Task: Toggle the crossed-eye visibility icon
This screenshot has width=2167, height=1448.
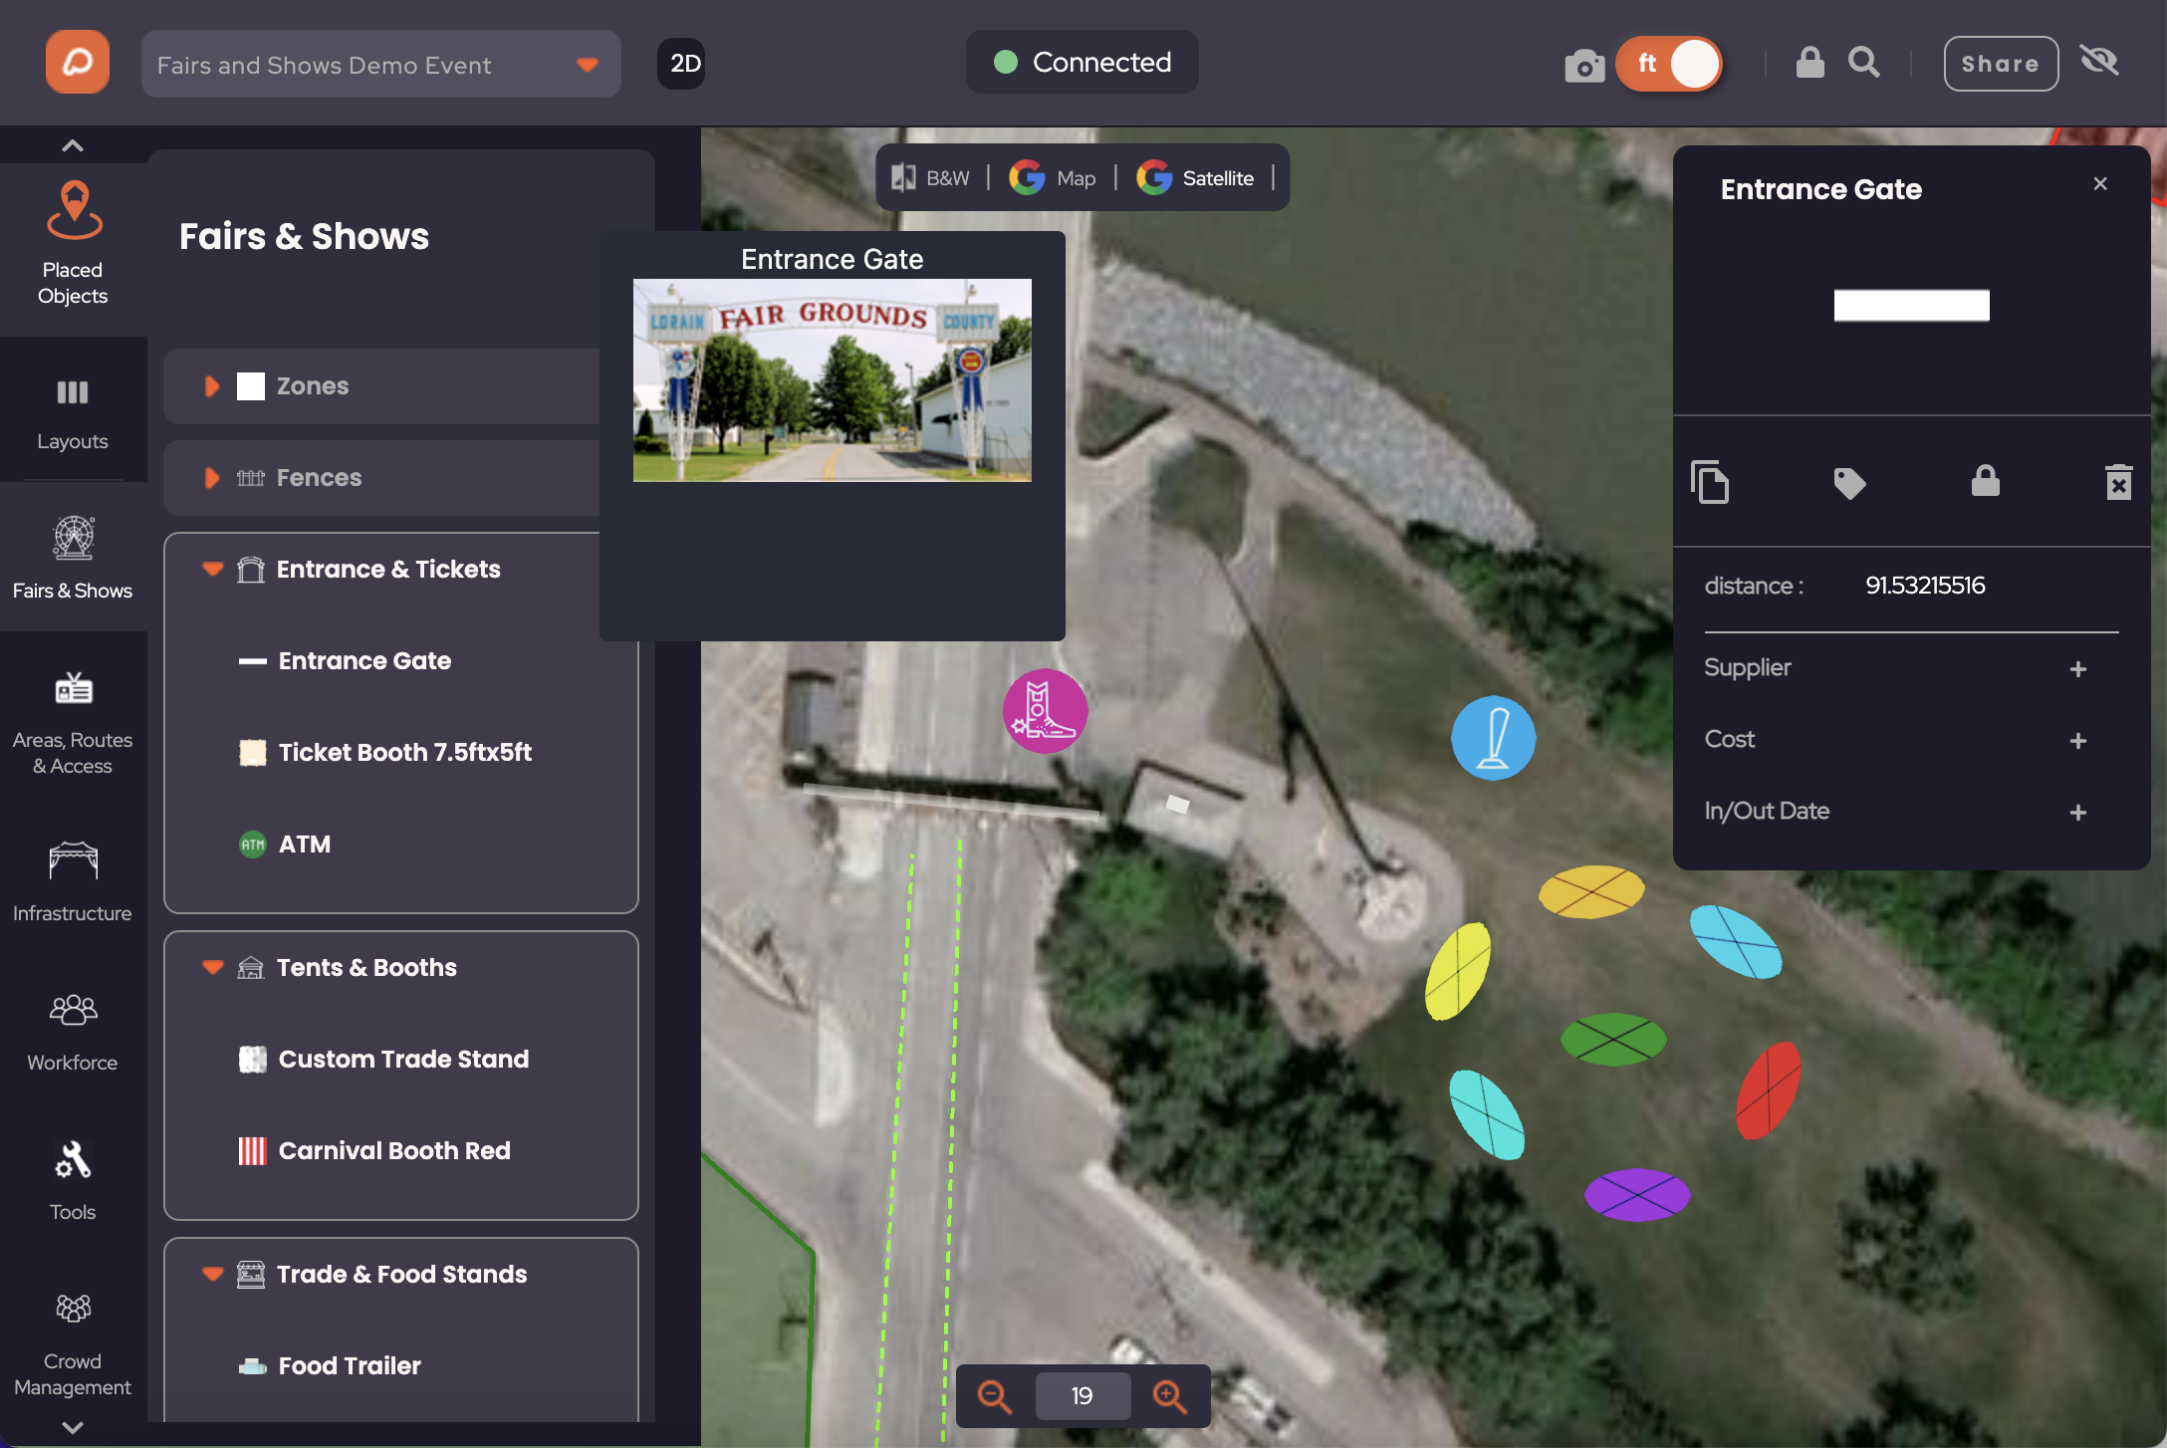Action: (x=2099, y=62)
